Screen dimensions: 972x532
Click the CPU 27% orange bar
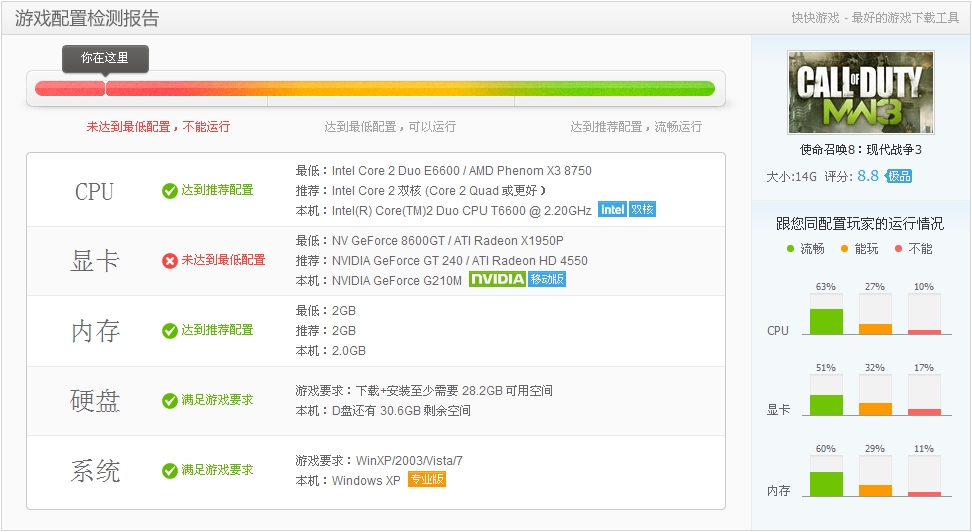coord(875,329)
